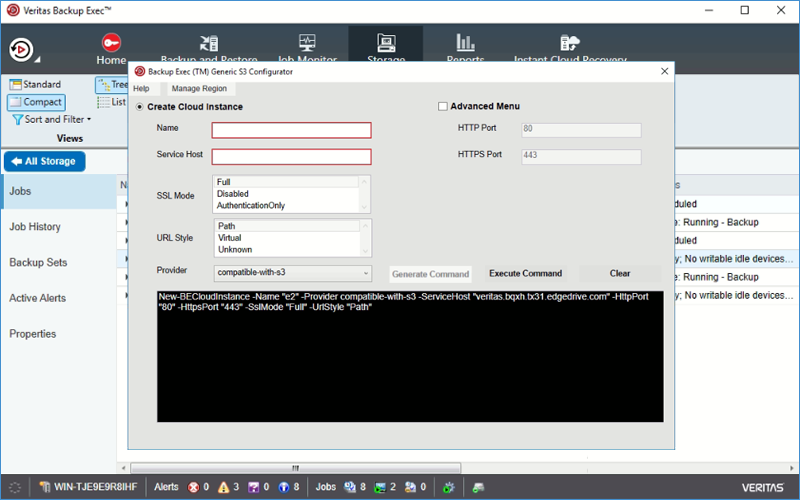Click the Name input field

[291, 130]
